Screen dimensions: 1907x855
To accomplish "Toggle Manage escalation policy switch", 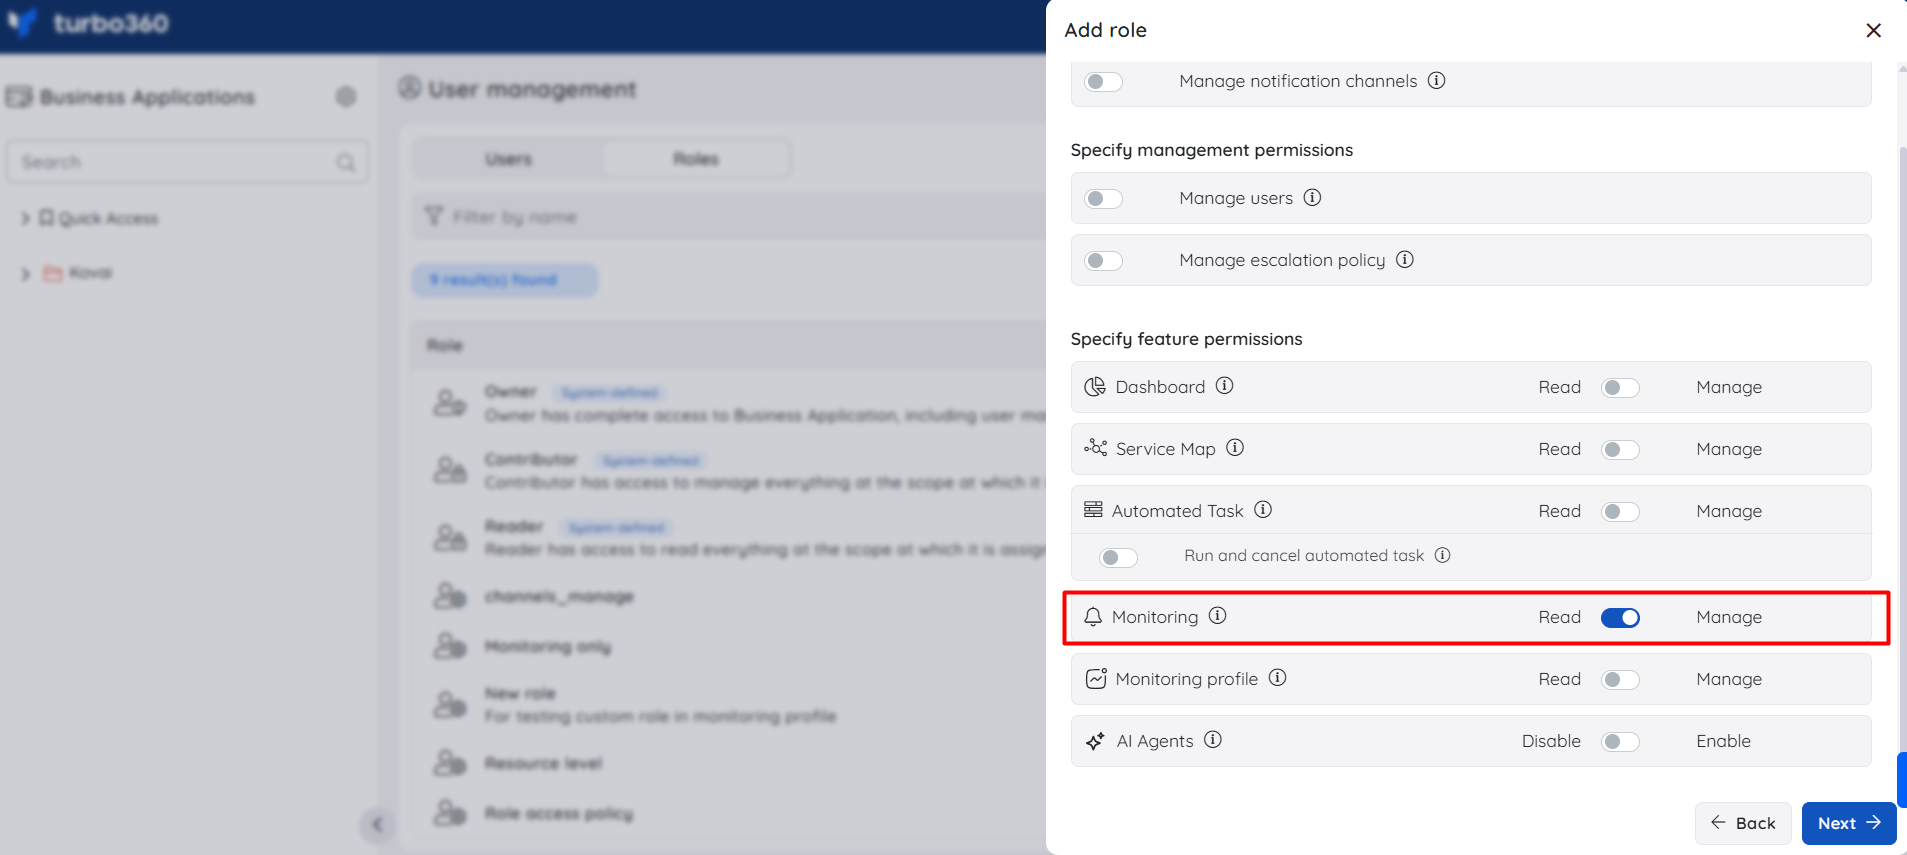I will click(x=1104, y=261).
